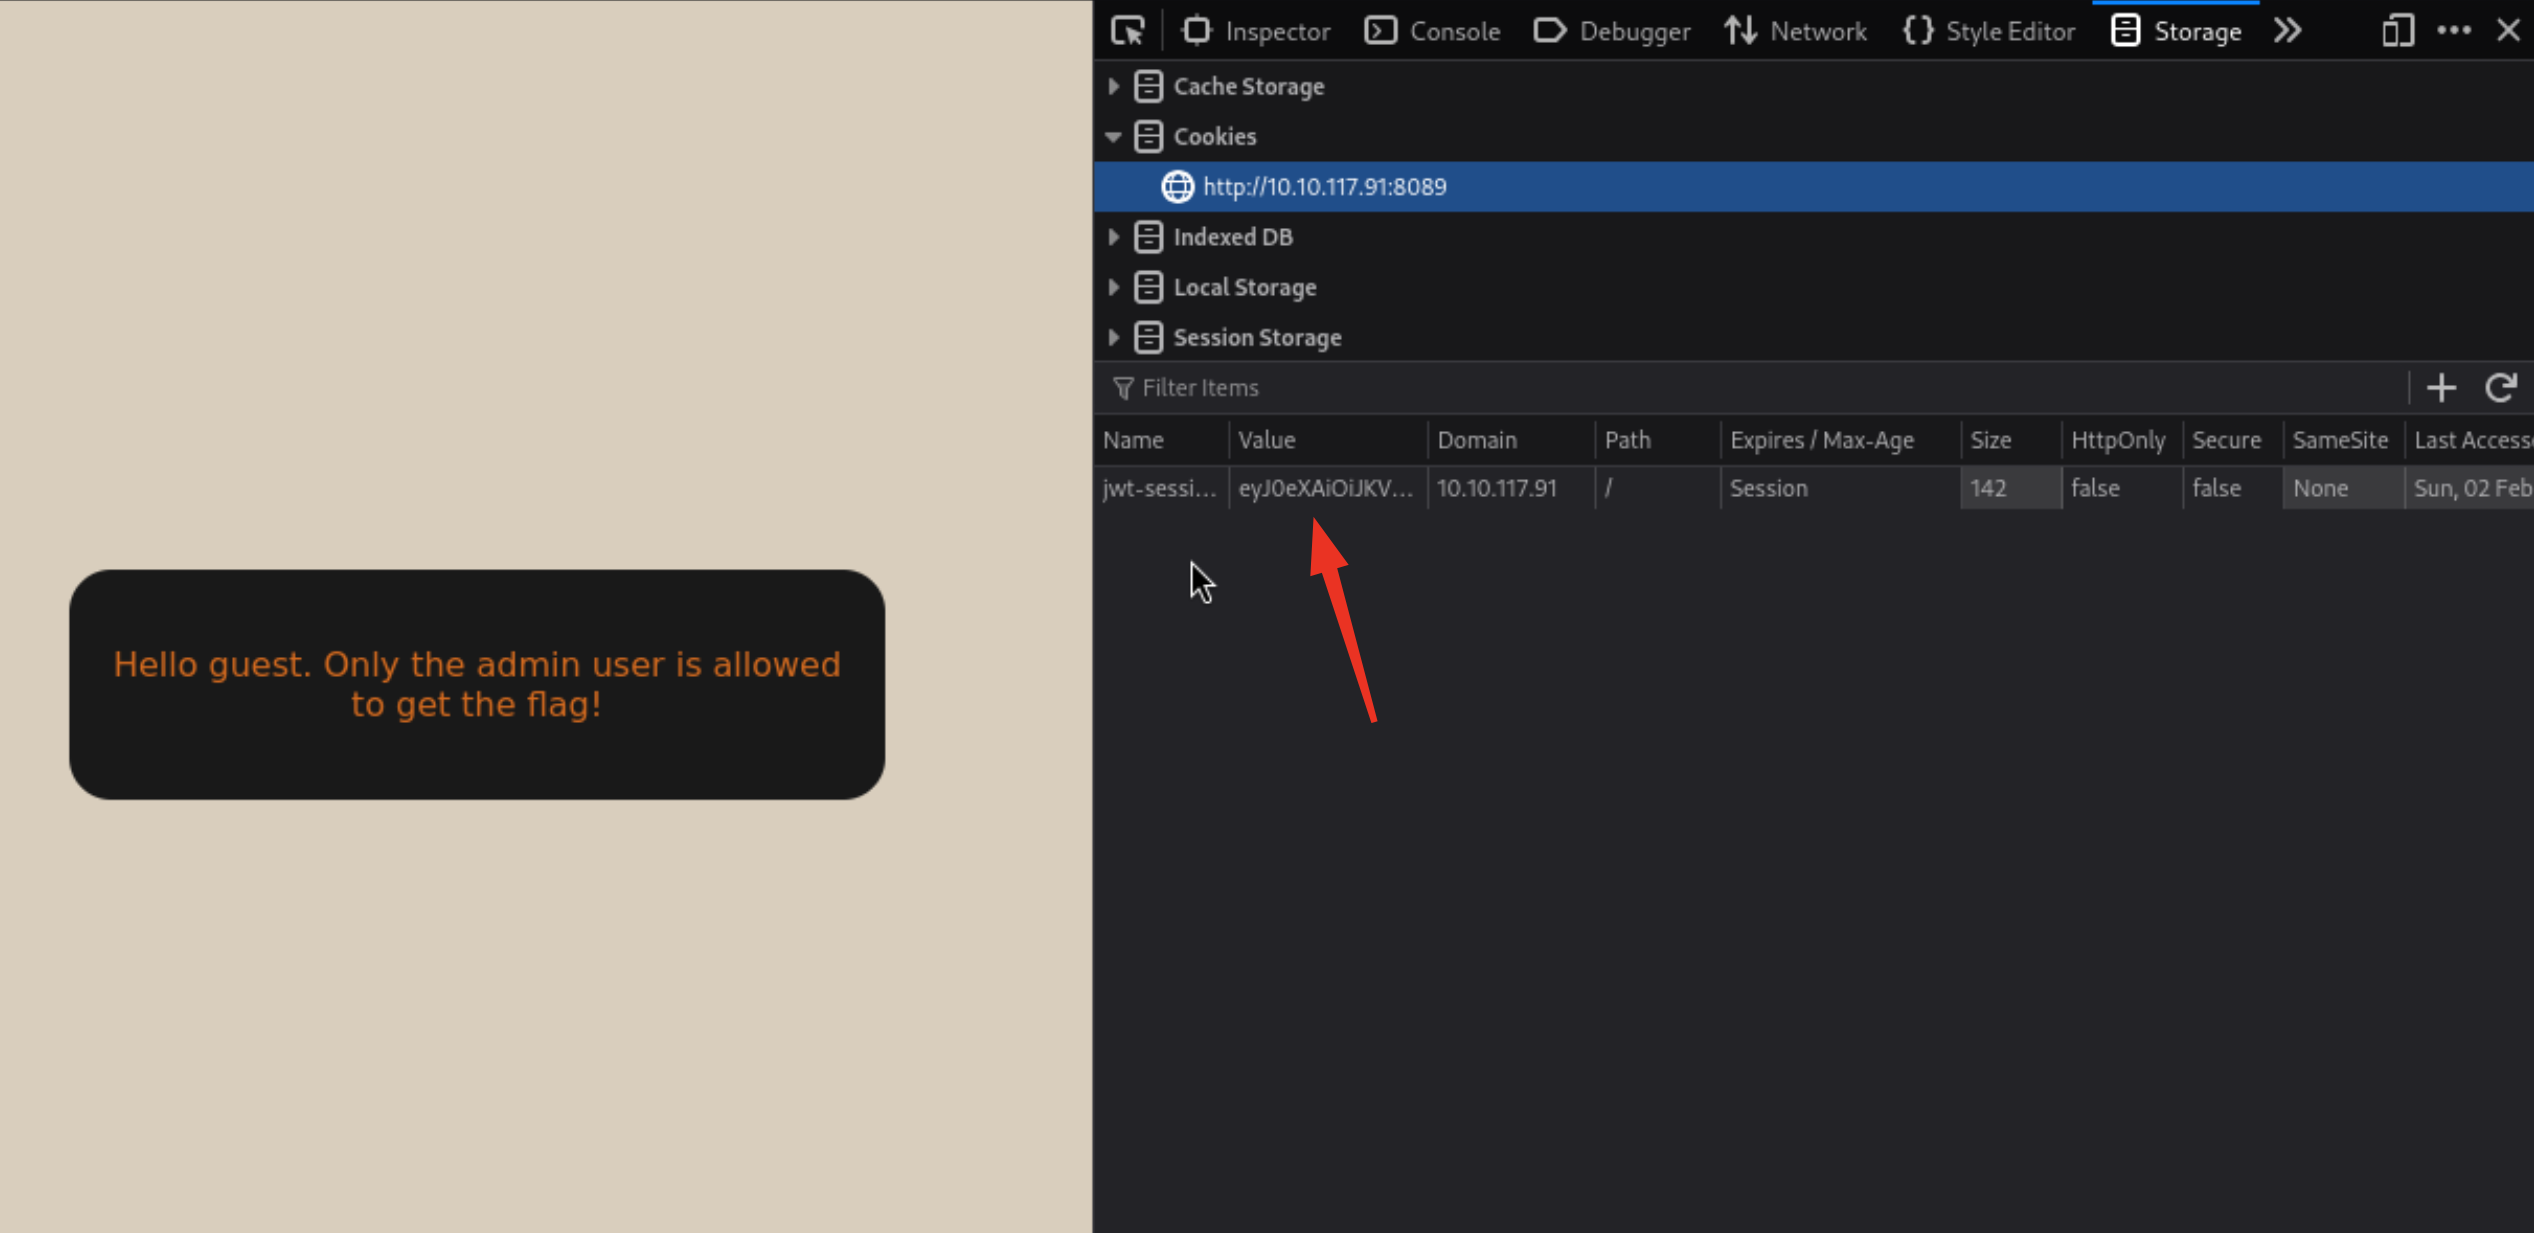Expand the Indexed DB node
Screen dimensions: 2534x1233
(1114, 237)
